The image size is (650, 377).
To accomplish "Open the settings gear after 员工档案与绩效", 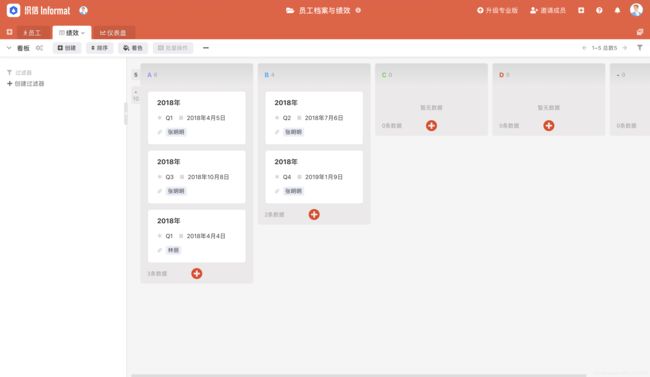I will [358, 10].
